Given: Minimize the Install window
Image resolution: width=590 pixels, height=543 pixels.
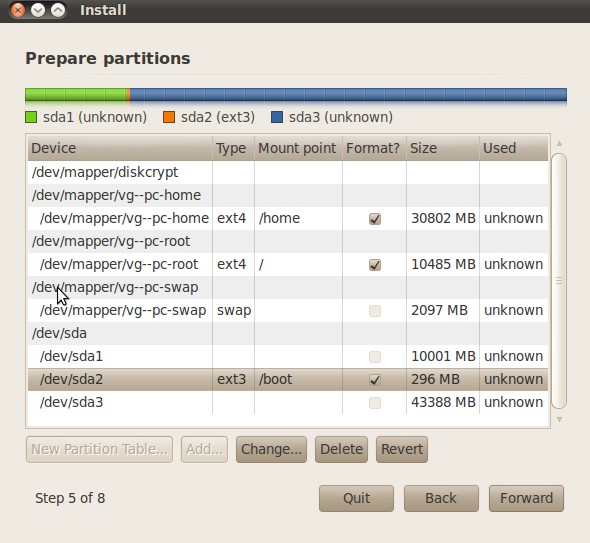Looking at the screenshot, I should [x=38, y=10].
